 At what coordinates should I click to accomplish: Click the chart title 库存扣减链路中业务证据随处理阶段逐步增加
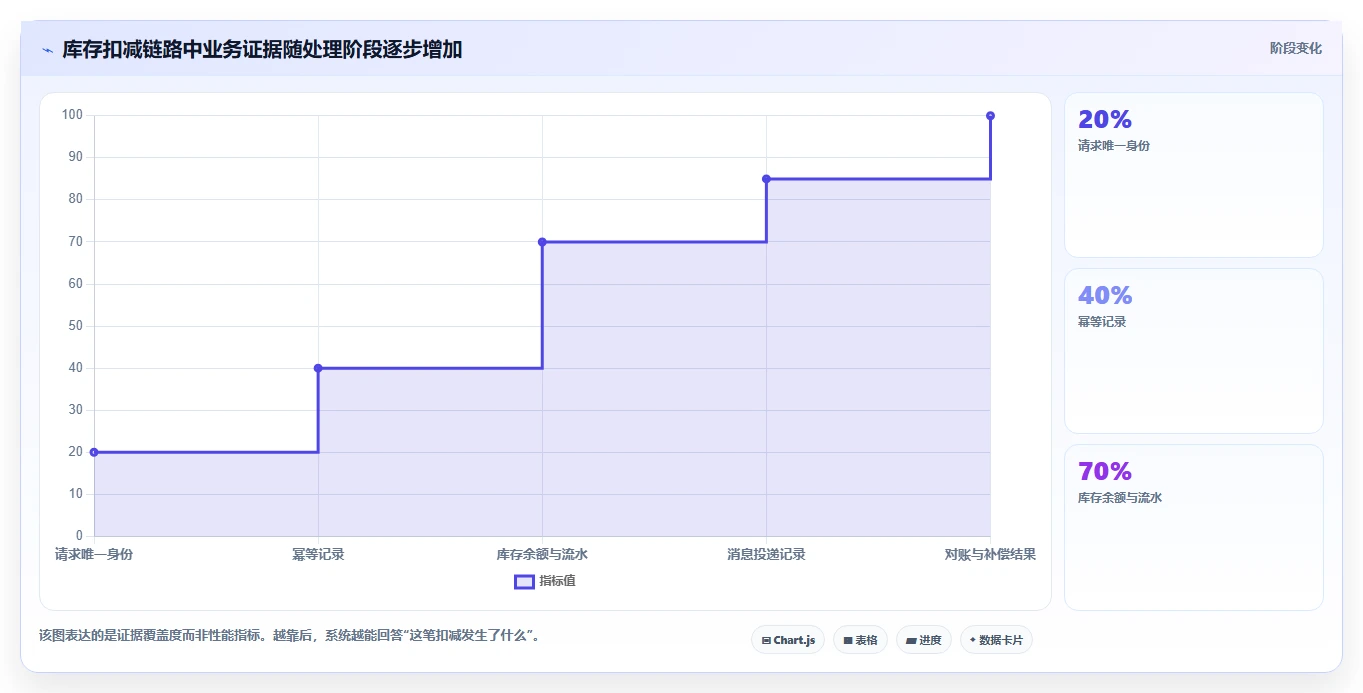[262, 50]
